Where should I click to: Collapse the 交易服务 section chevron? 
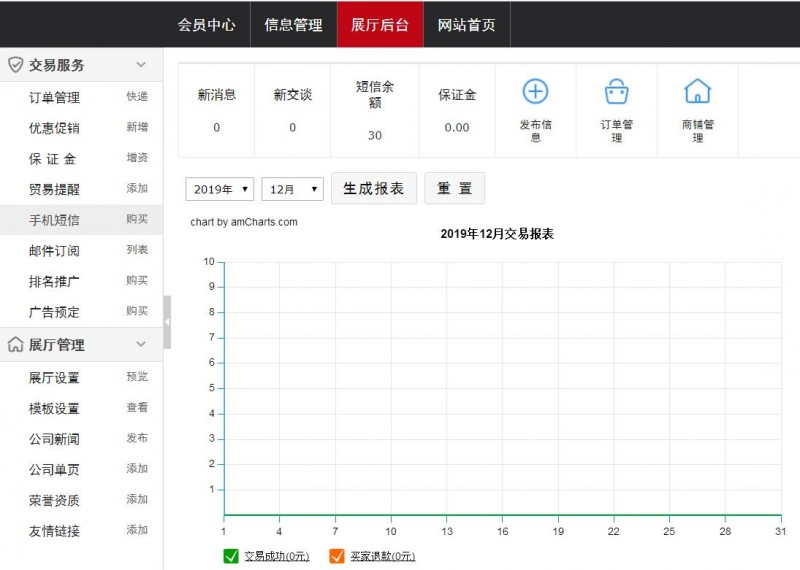141,65
